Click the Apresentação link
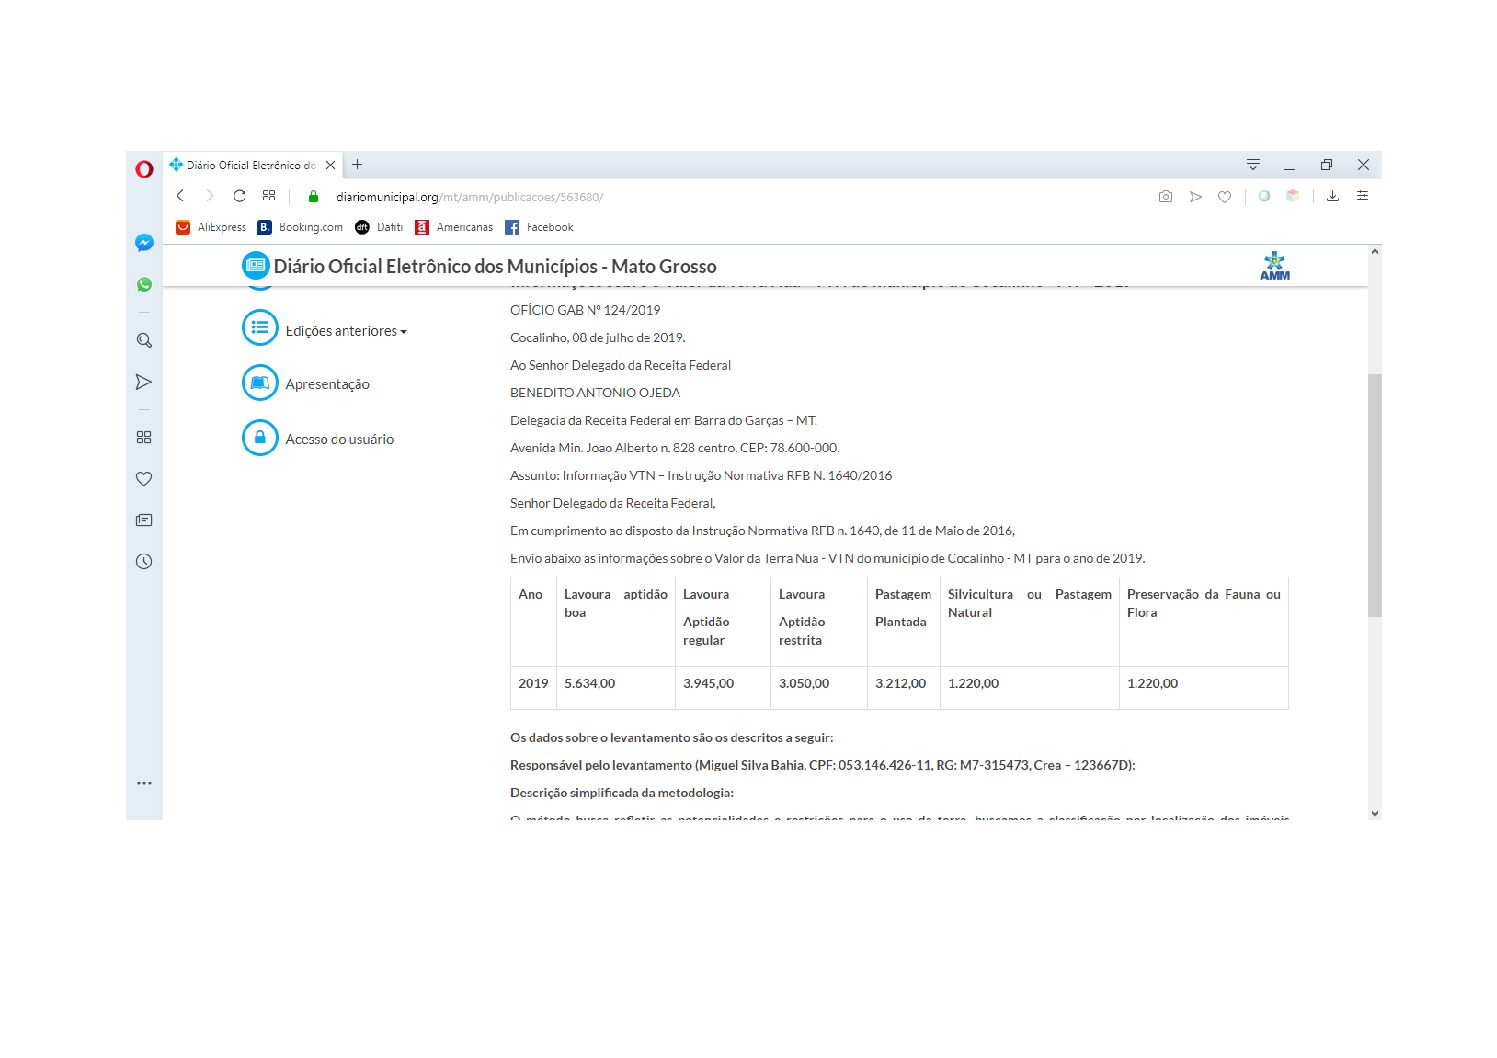 point(327,385)
